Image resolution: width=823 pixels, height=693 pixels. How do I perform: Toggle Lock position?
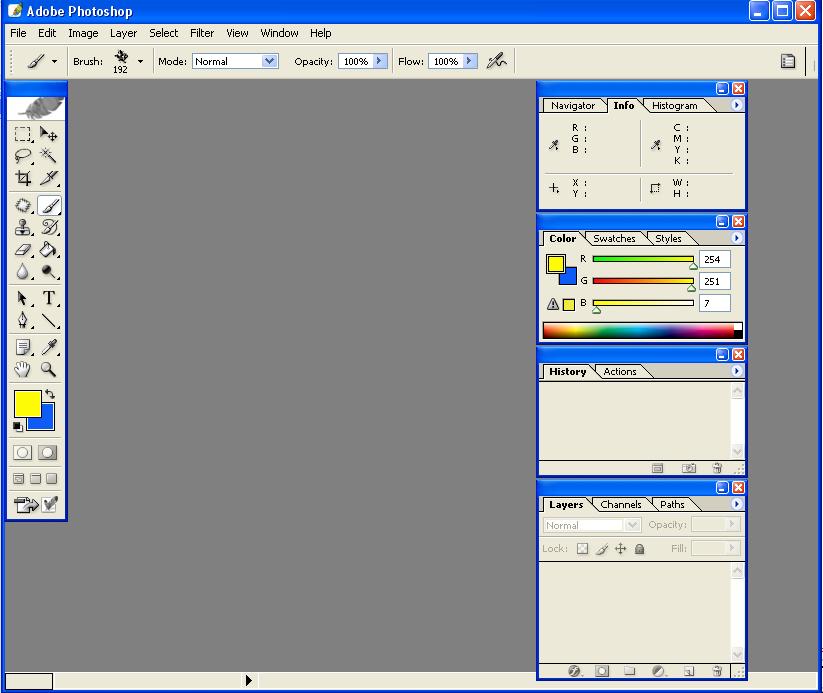[620, 549]
